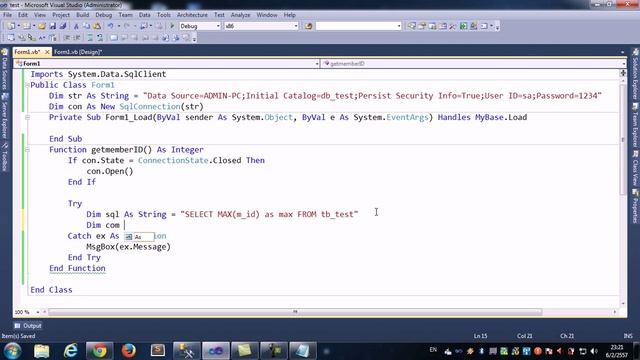This screenshot has width=640, height=360.
Task: Click the Windows Start button
Action: click(12, 351)
